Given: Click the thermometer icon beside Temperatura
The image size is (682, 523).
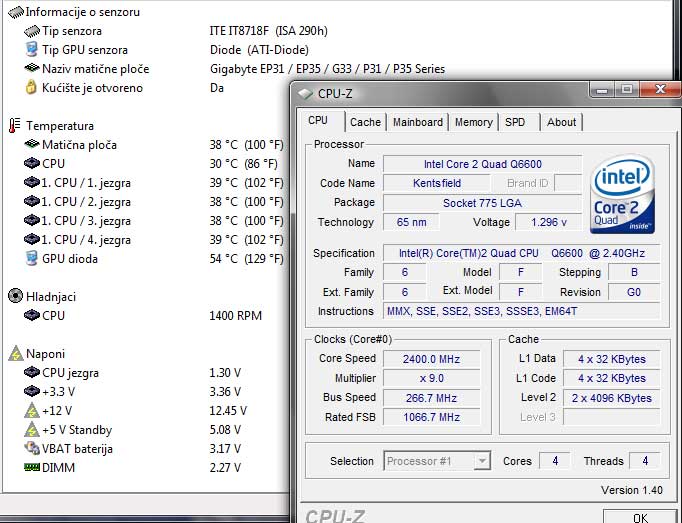Looking at the screenshot, I should click(14, 126).
